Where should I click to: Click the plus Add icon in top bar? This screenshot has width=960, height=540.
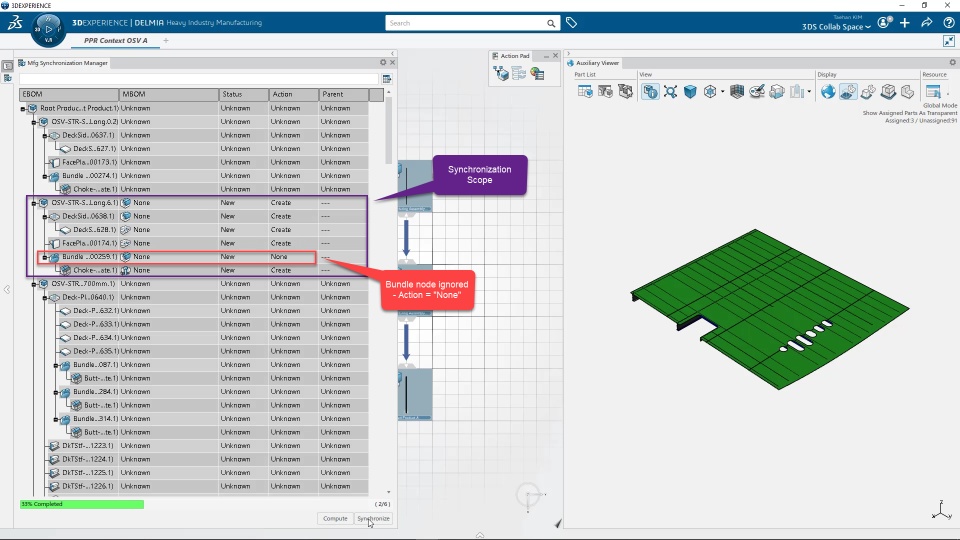905,23
